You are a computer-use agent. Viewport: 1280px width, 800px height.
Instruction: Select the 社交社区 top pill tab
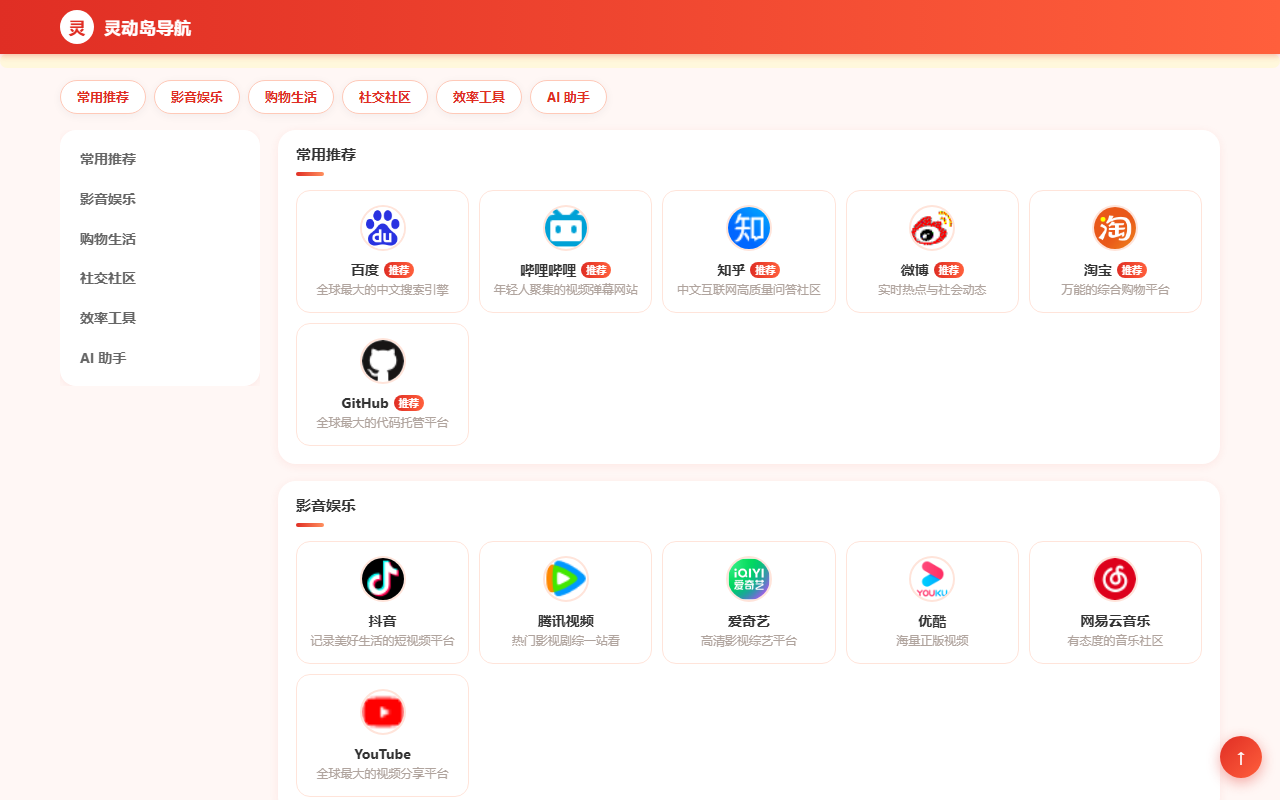point(385,97)
